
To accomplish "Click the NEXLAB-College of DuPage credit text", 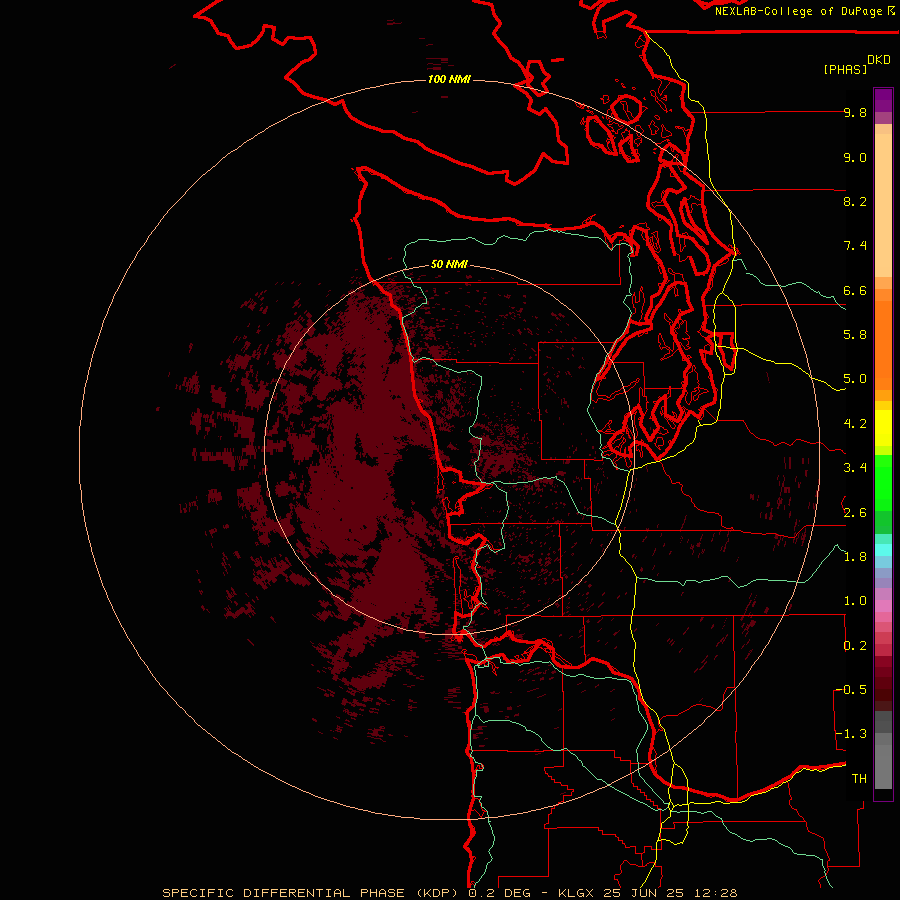I will click(798, 11).
